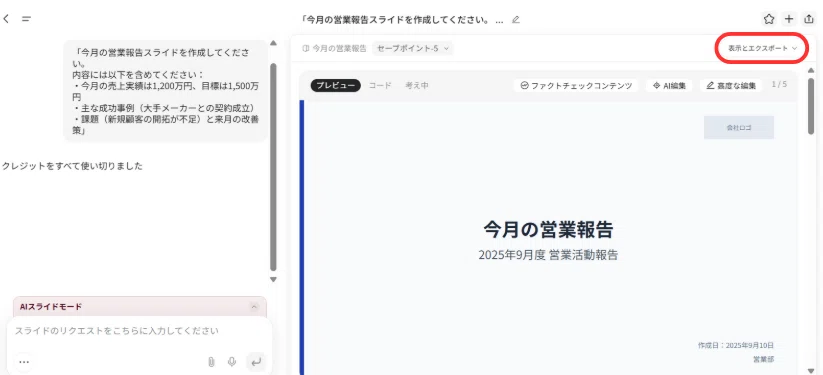Select the 今月の営業報告 file label

(335, 48)
